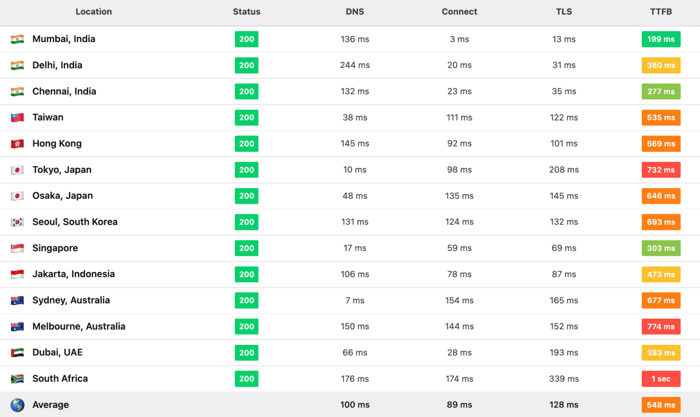This screenshot has height=417, width=700.
Task: Click the 339 ms TLS value
Action: click(563, 379)
